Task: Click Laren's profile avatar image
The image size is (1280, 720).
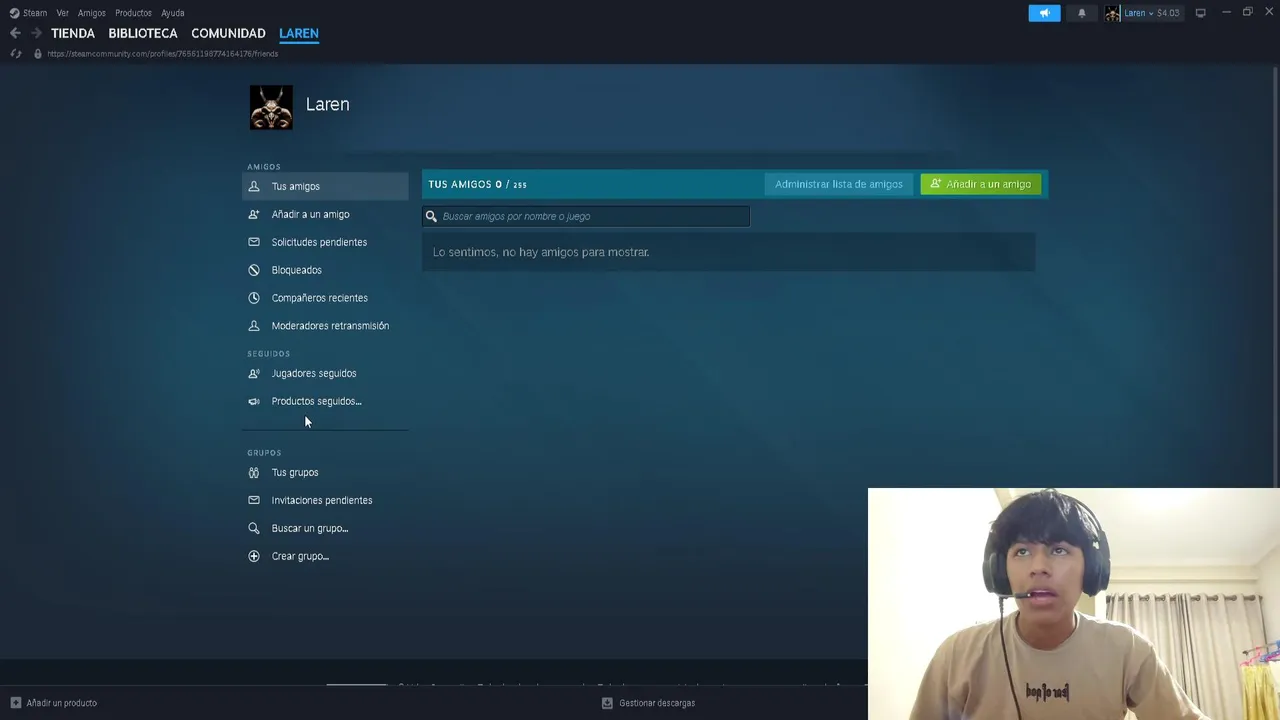Action: click(x=271, y=107)
